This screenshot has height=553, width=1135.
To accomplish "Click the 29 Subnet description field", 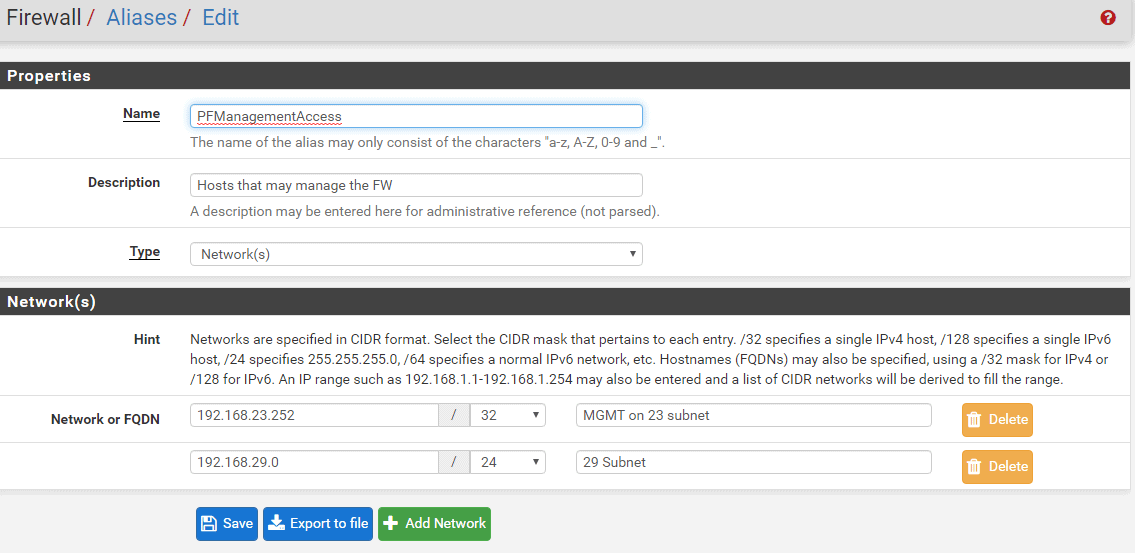I will click(754, 462).
